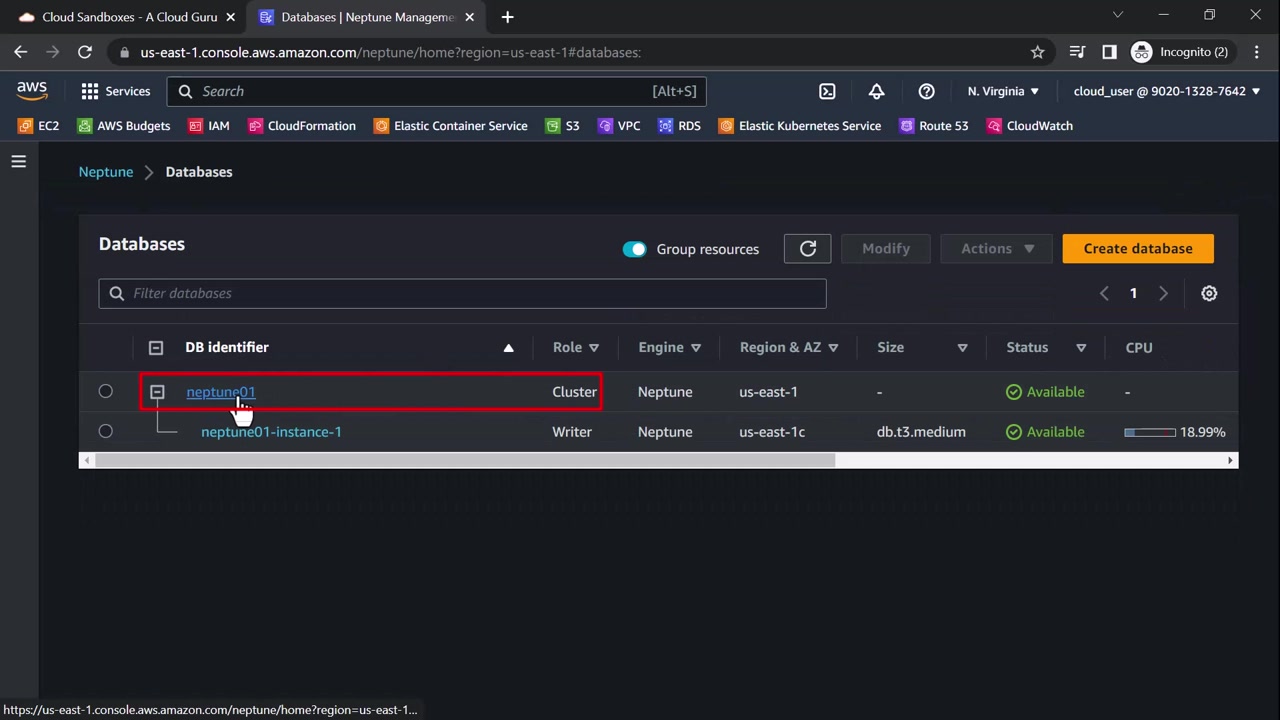This screenshot has width=1280, height=720.
Task: Select the neptune01-instance-1 radio button
Action: point(105,431)
